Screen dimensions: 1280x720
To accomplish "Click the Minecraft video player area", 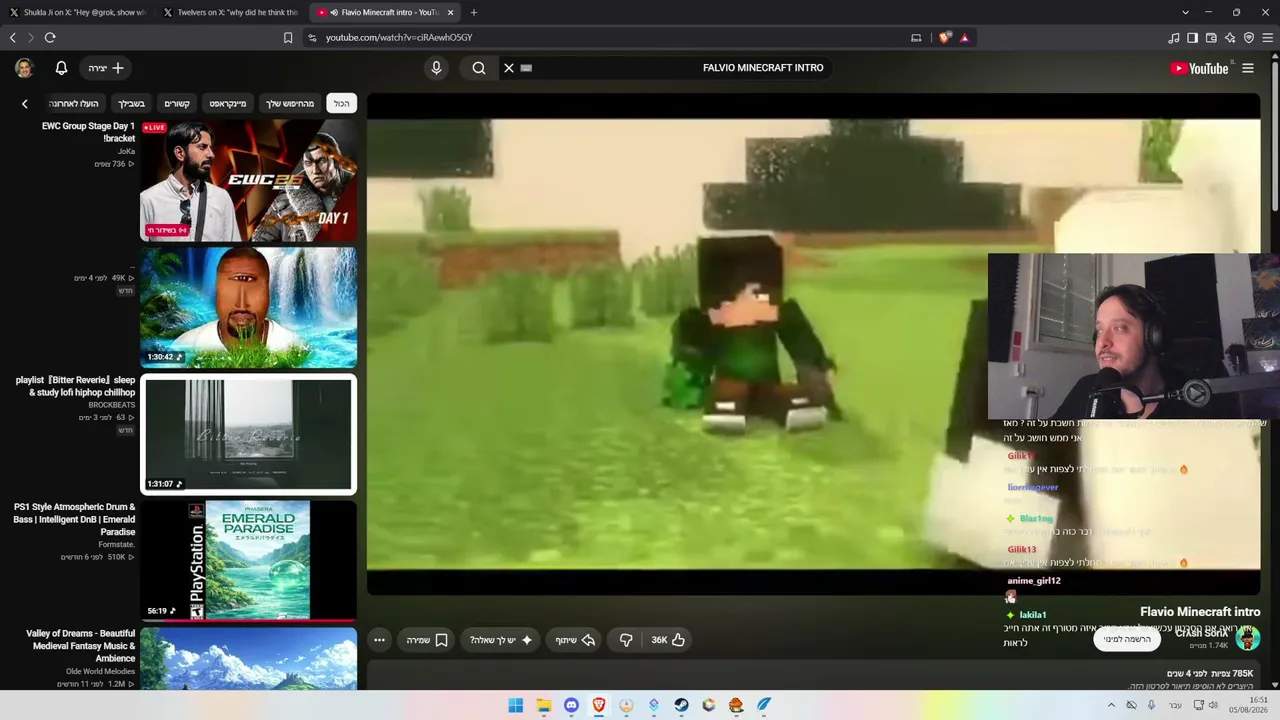I will pyautogui.click(x=813, y=345).
